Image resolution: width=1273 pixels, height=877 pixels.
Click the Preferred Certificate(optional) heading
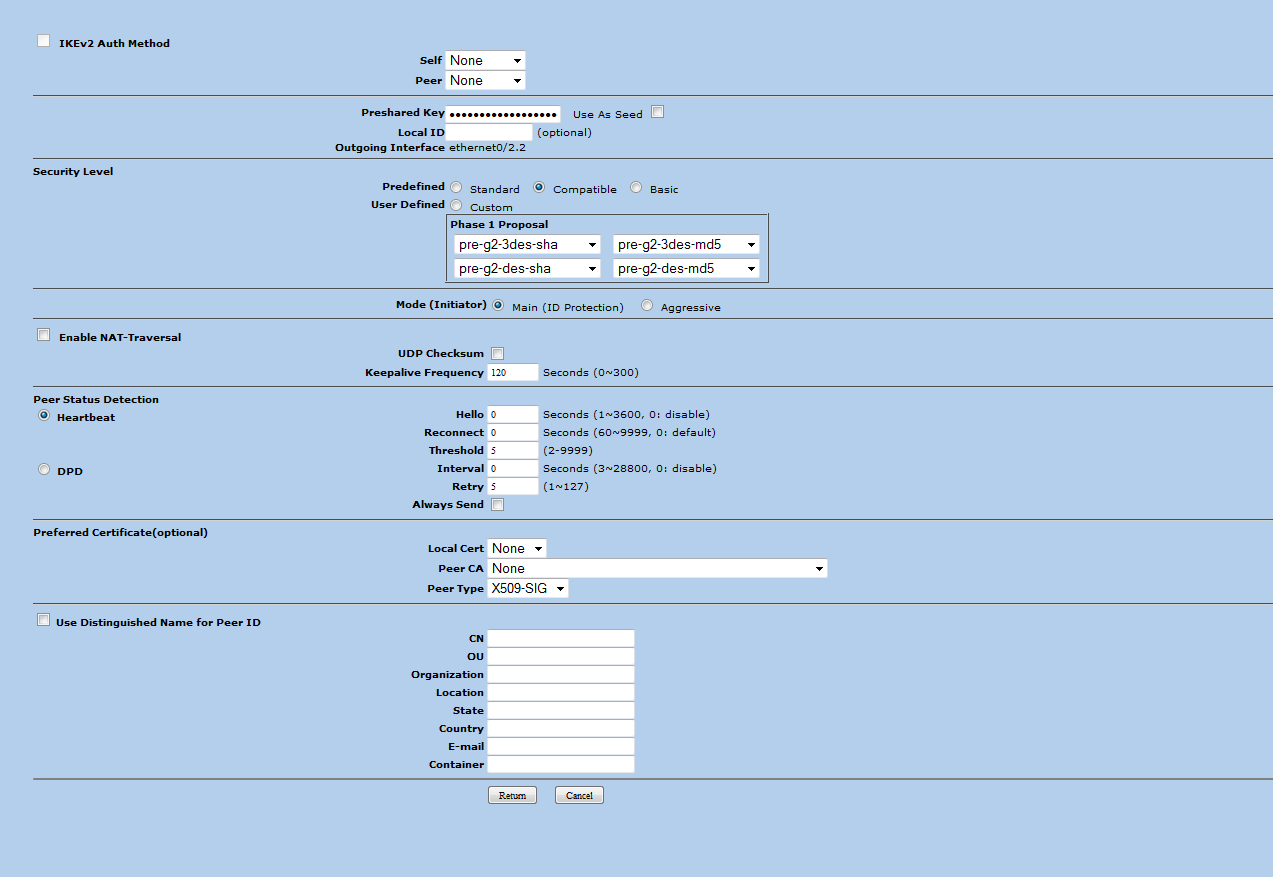tap(120, 533)
